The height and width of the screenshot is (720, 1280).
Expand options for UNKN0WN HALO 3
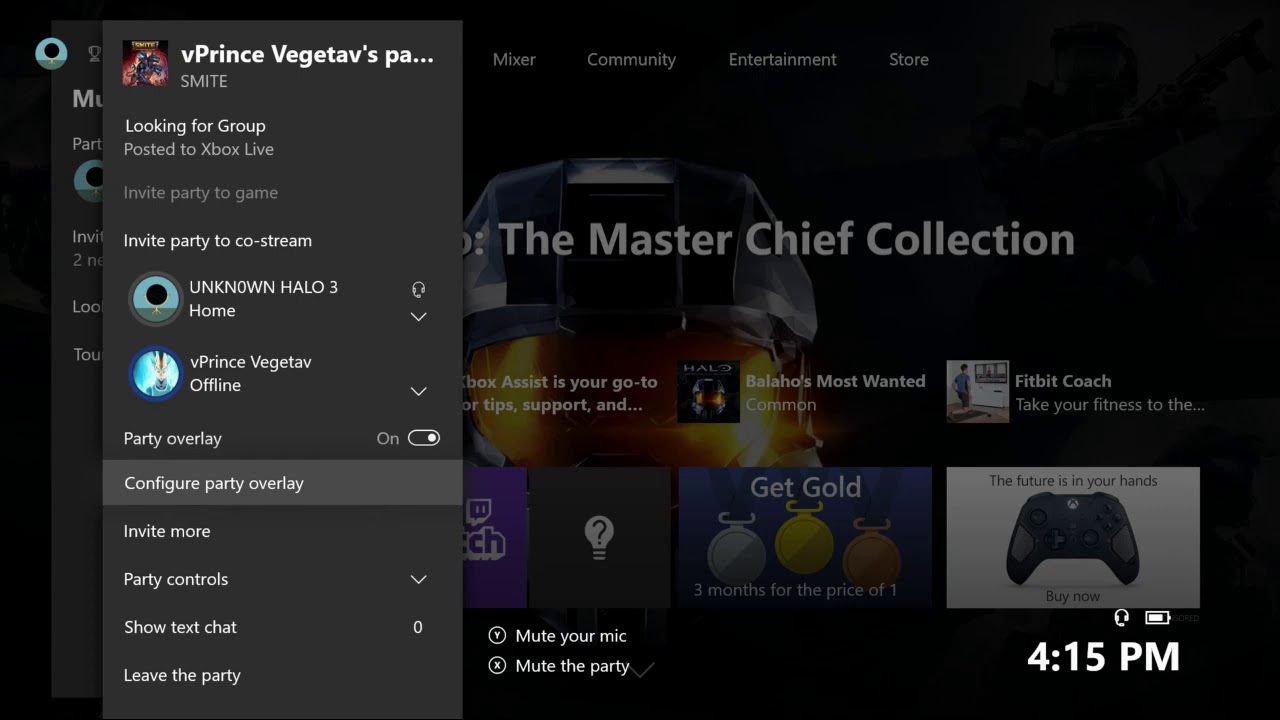(419, 317)
